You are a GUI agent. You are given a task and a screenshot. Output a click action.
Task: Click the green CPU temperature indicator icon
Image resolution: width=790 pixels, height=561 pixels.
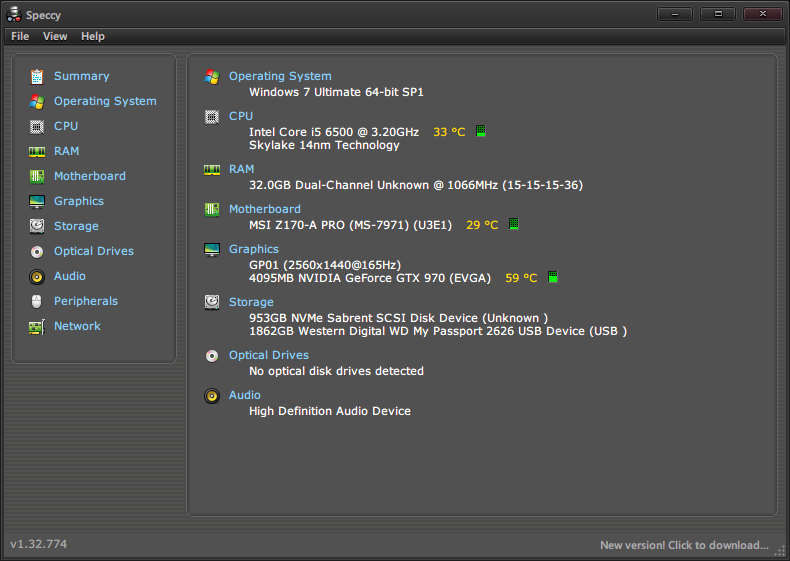point(481,131)
